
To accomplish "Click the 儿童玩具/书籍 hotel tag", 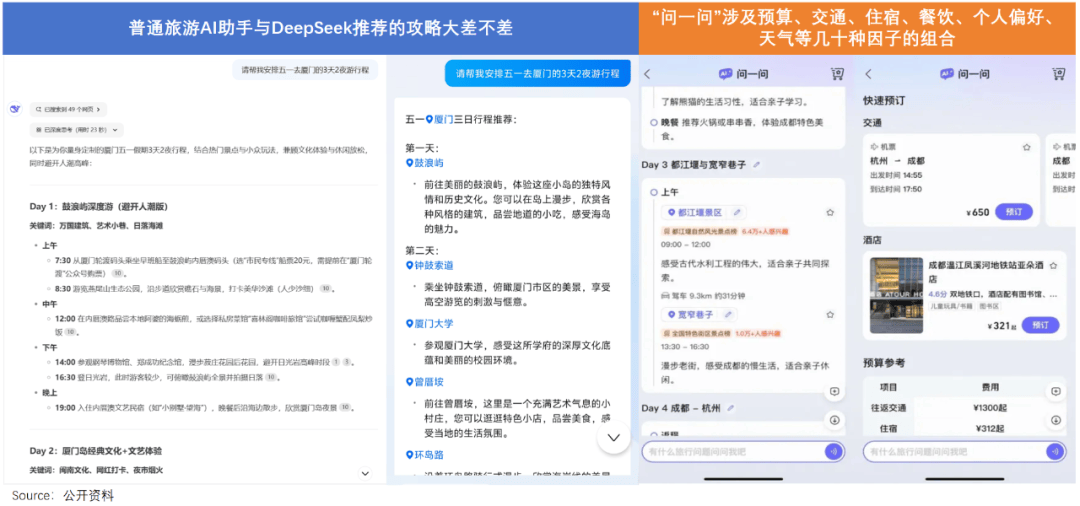I will (x=951, y=307).
